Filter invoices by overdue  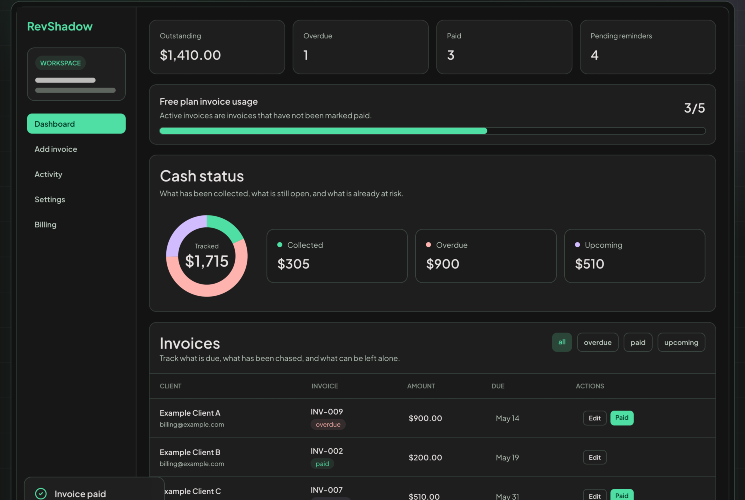point(598,342)
